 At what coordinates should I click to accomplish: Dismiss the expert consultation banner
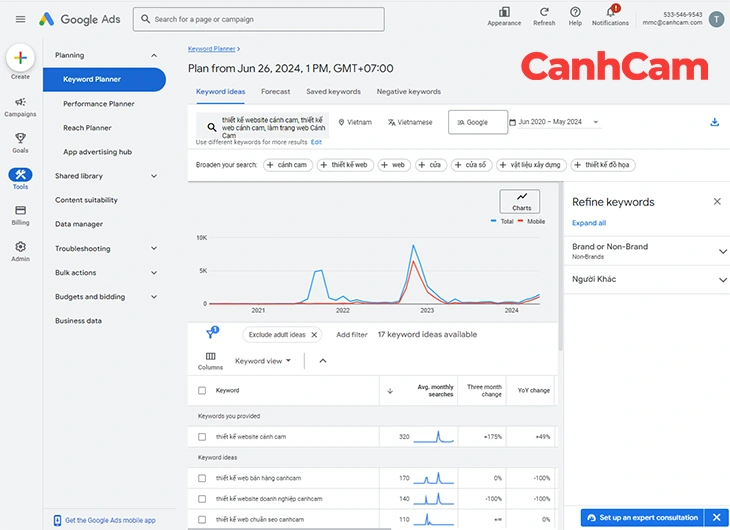[x=716, y=517]
